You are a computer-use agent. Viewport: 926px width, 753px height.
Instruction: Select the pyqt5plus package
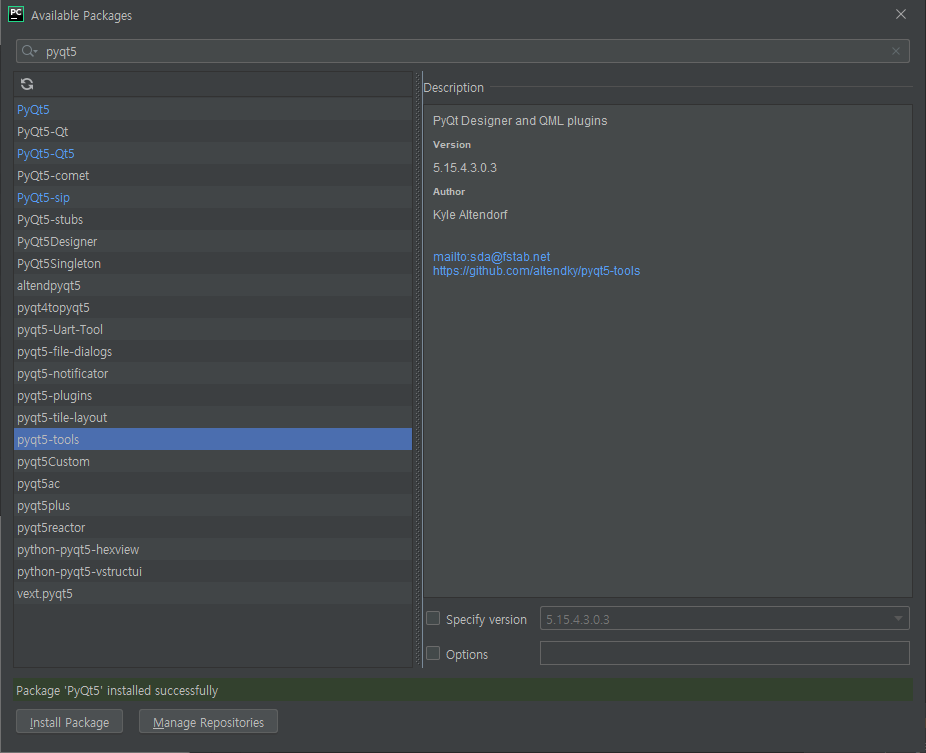coord(213,506)
